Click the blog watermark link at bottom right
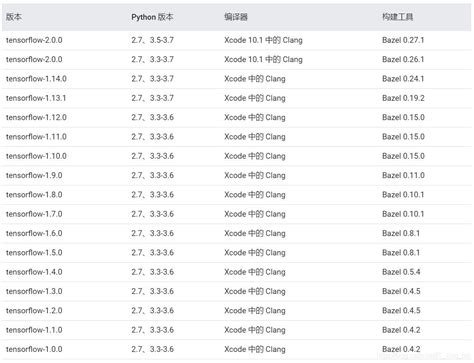This screenshot has height=363, width=474. point(425,356)
